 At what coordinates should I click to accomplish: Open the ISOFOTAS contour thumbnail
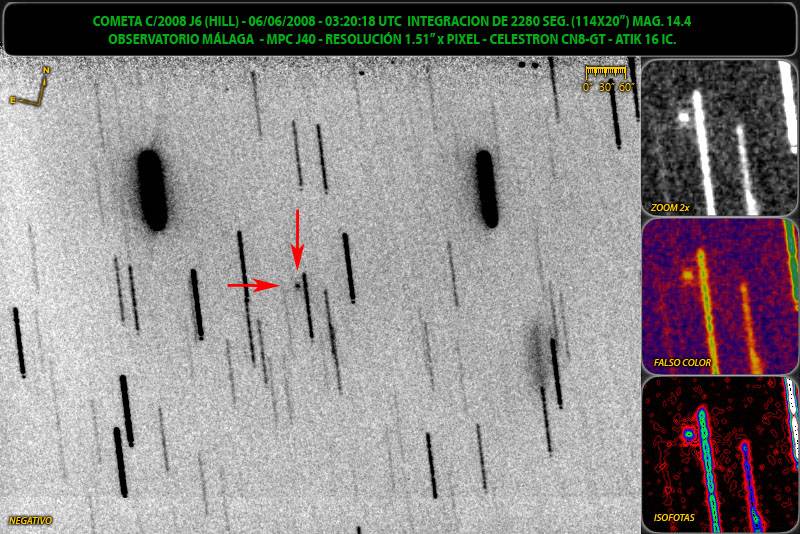click(x=719, y=454)
